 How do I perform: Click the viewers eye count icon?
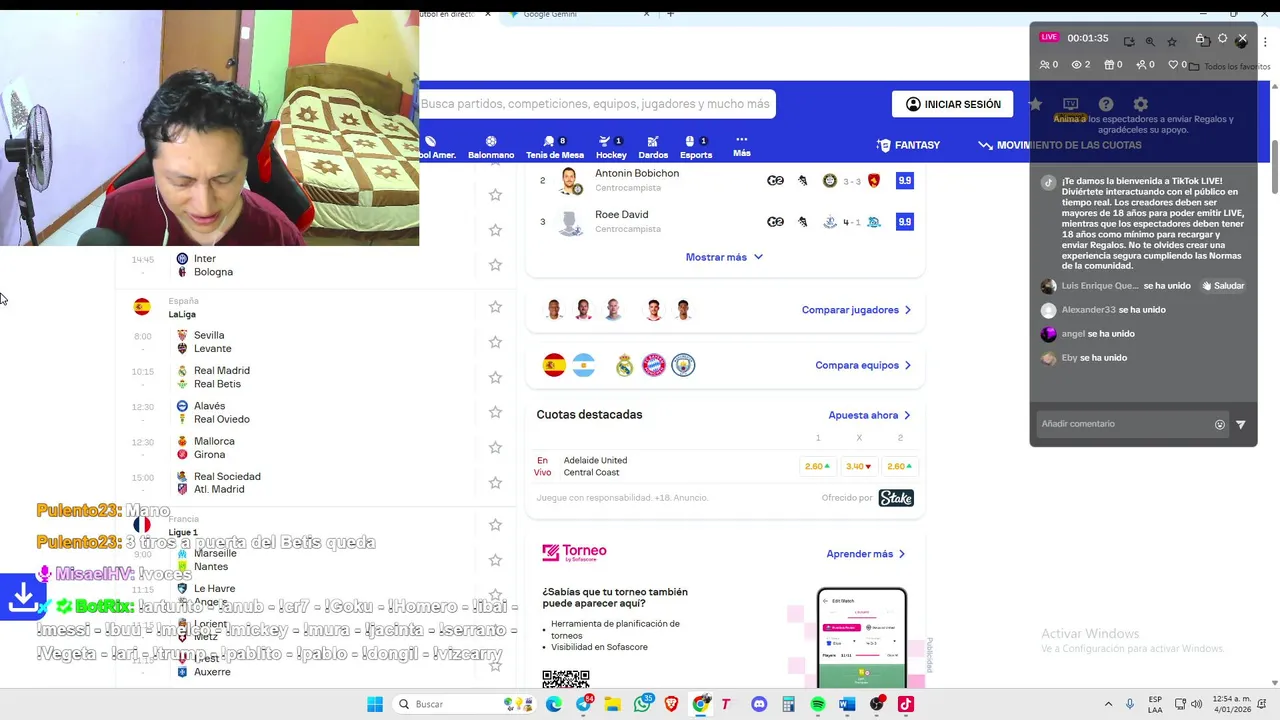click(x=1081, y=65)
